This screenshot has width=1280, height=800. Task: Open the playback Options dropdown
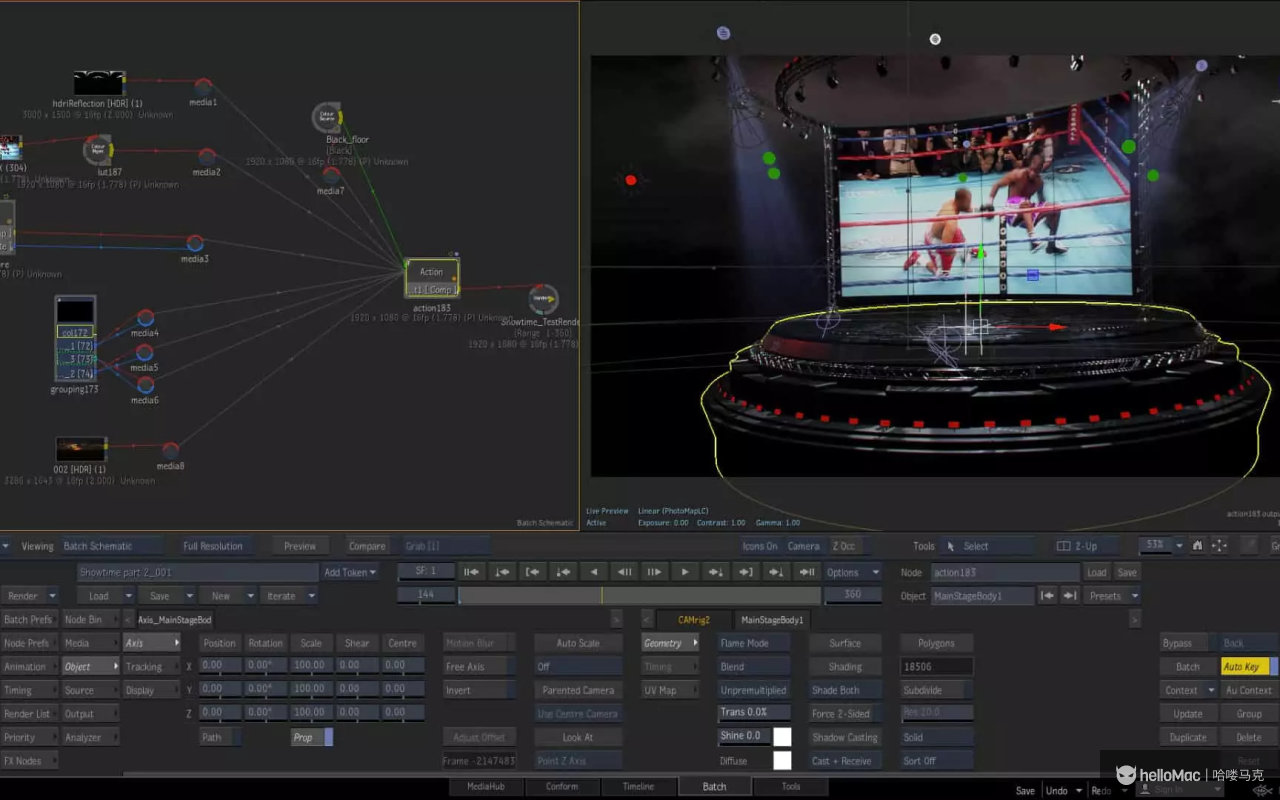852,572
